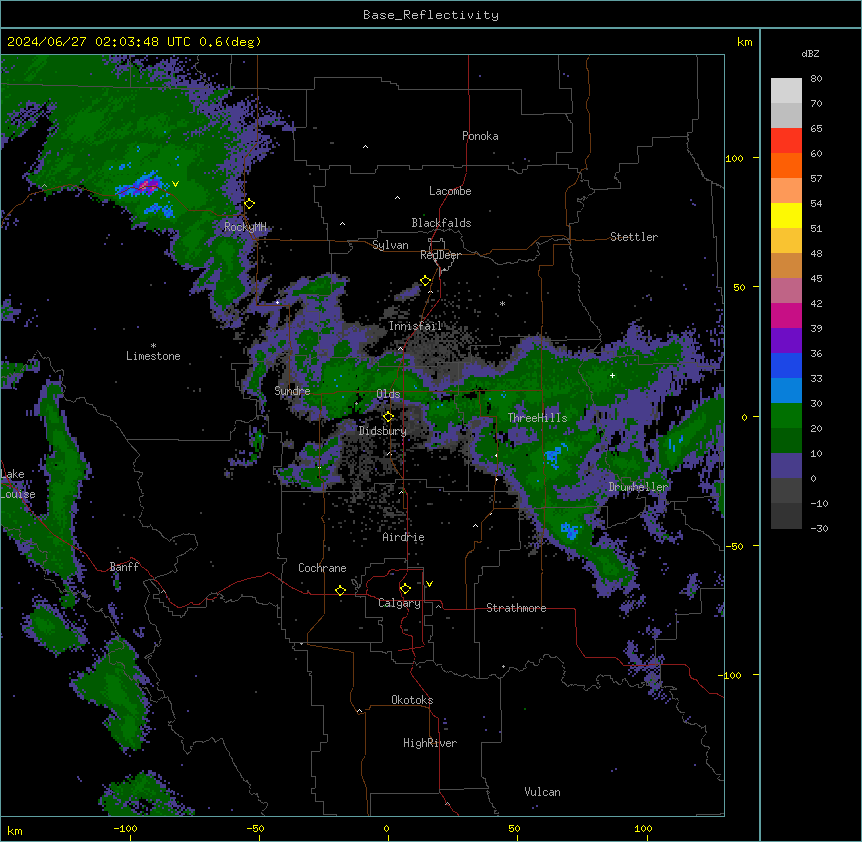This screenshot has width=862, height=842.
Task: Click the light blue swatch between 33 and 30
Action: [786, 391]
